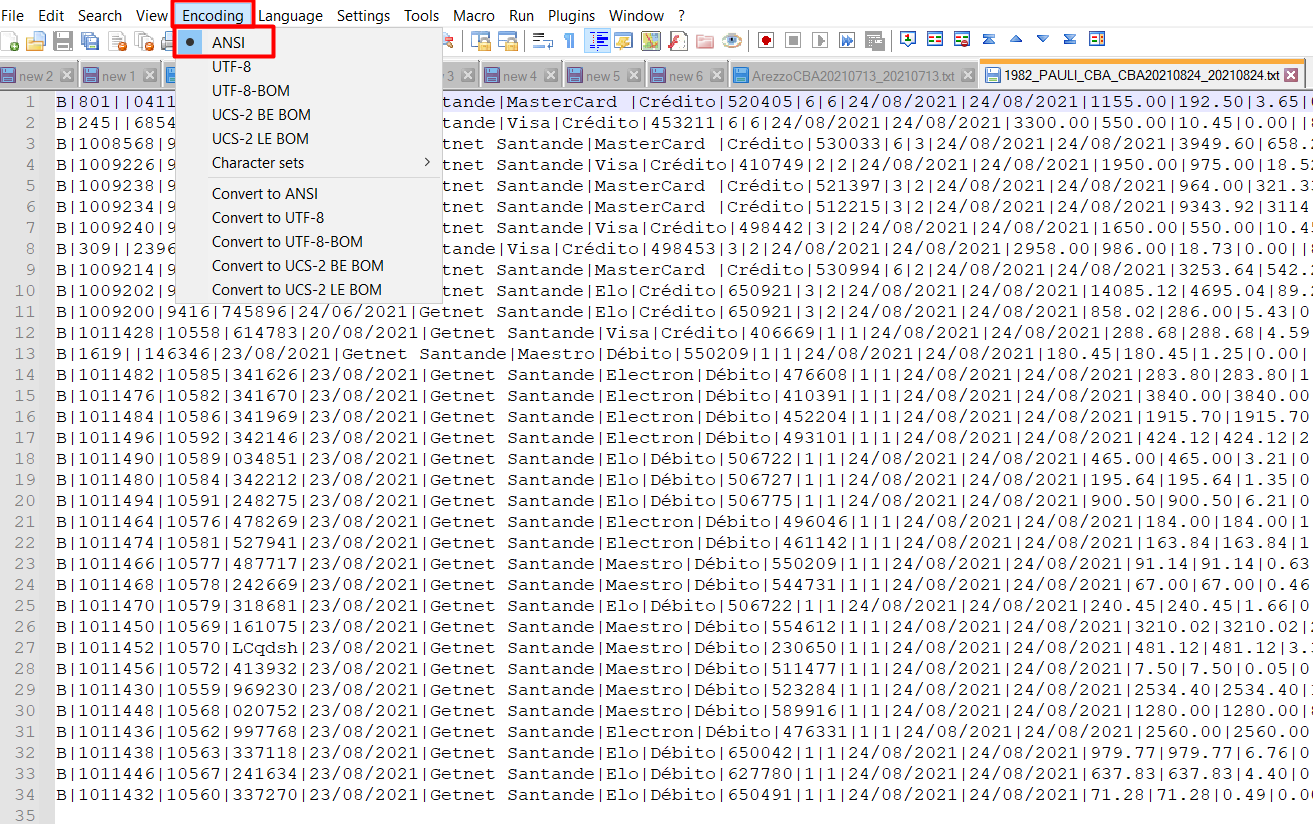Create a new document with toolbar icon
This screenshot has height=824, width=1313.
(x=10, y=41)
